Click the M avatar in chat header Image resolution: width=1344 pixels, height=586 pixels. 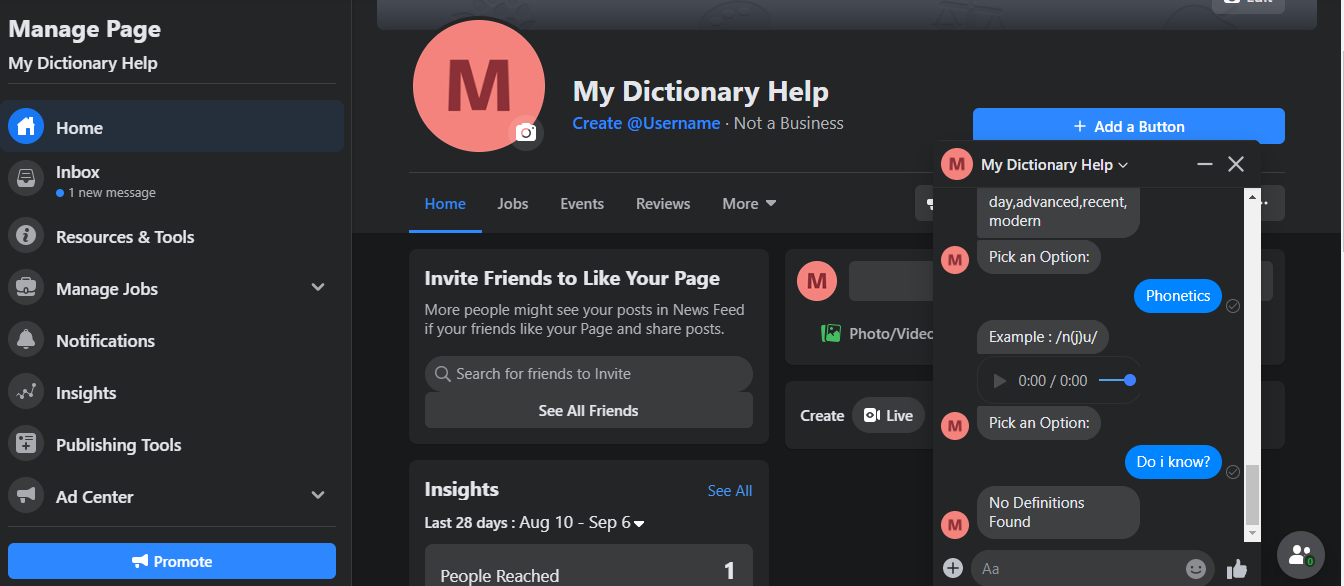pyautogui.click(x=957, y=164)
